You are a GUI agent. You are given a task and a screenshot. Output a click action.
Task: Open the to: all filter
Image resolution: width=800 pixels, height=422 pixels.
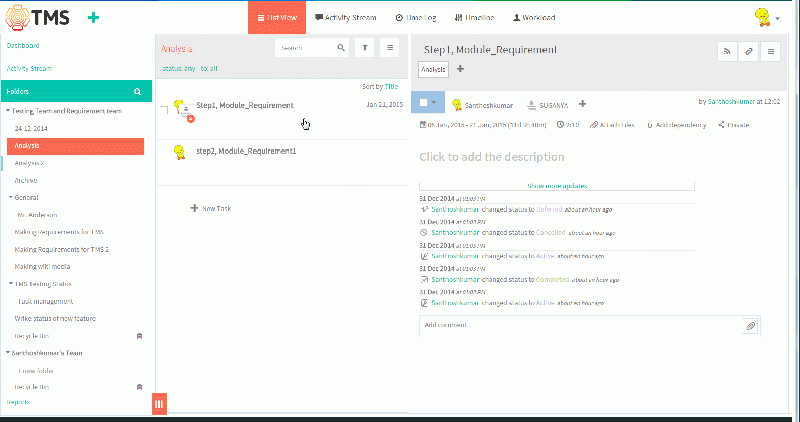point(209,68)
